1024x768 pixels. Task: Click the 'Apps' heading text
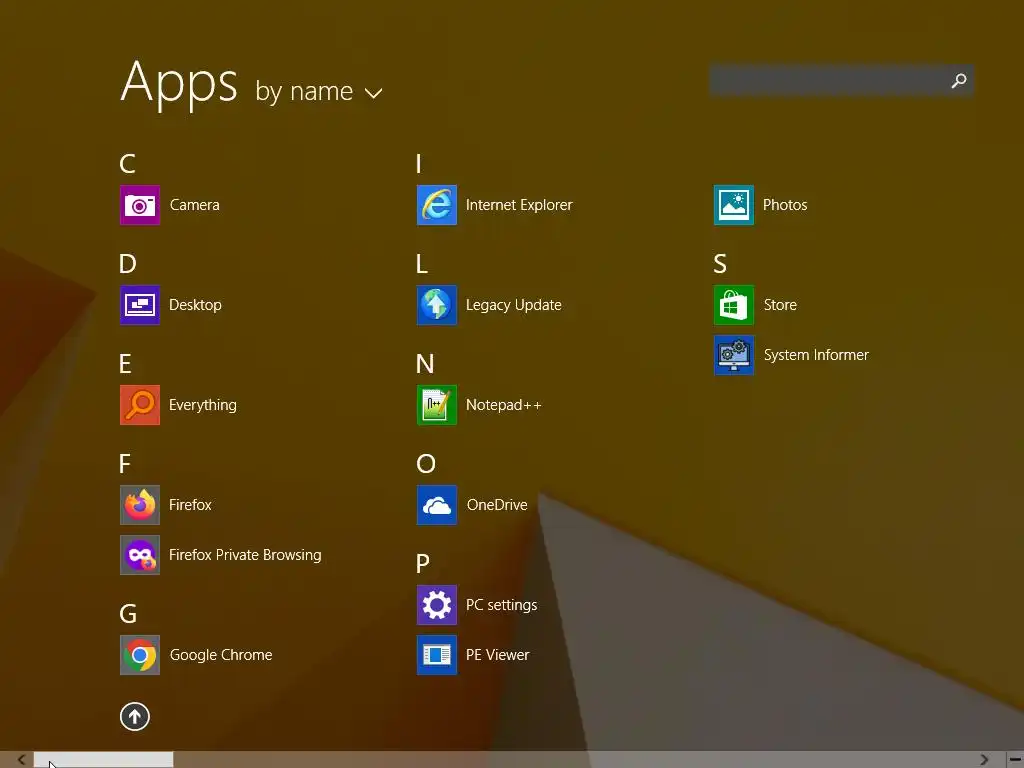(179, 84)
